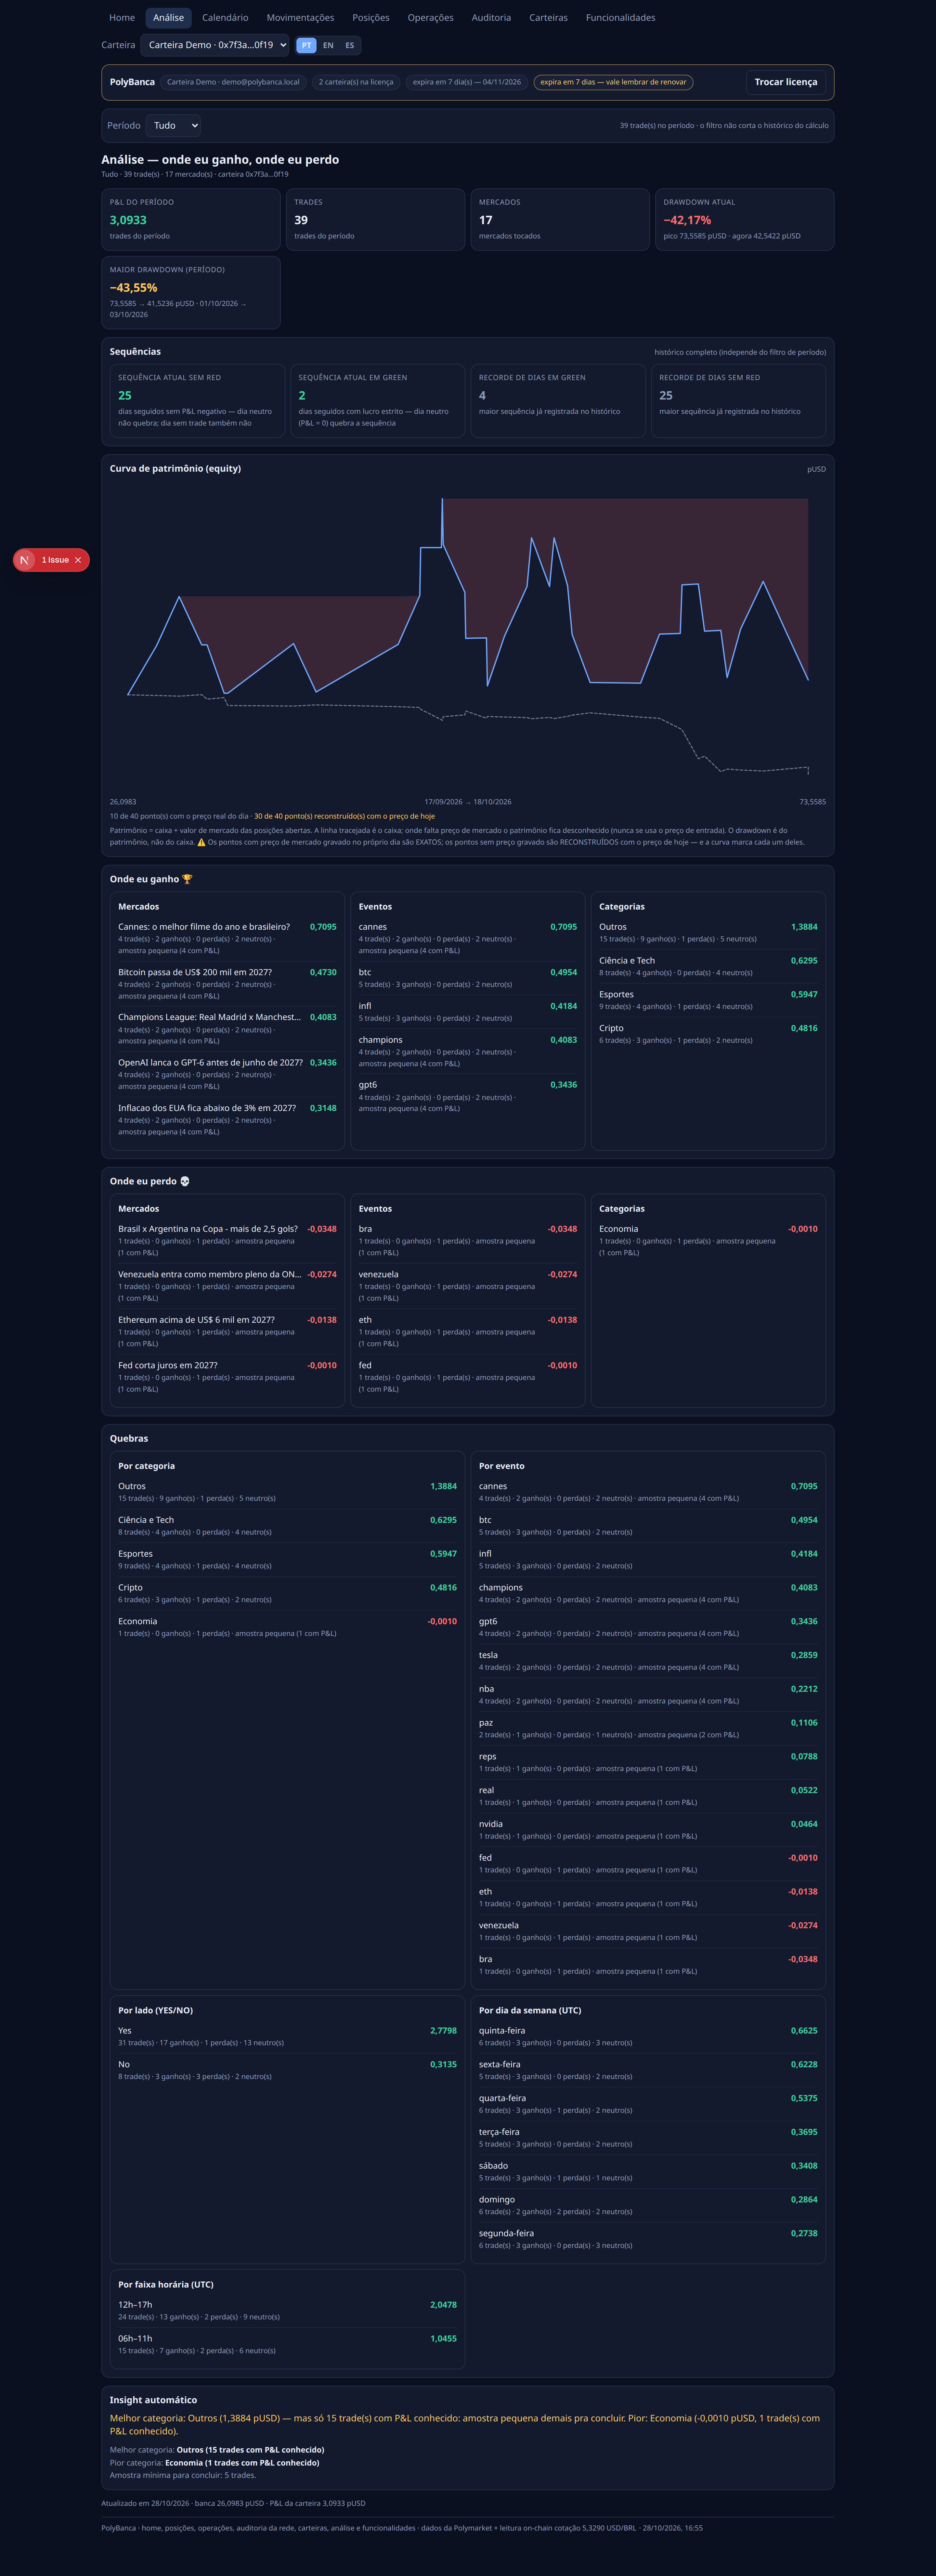936x2576 pixels.
Task: Click the Sequência atual sem red card
Action: [x=197, y=401]
